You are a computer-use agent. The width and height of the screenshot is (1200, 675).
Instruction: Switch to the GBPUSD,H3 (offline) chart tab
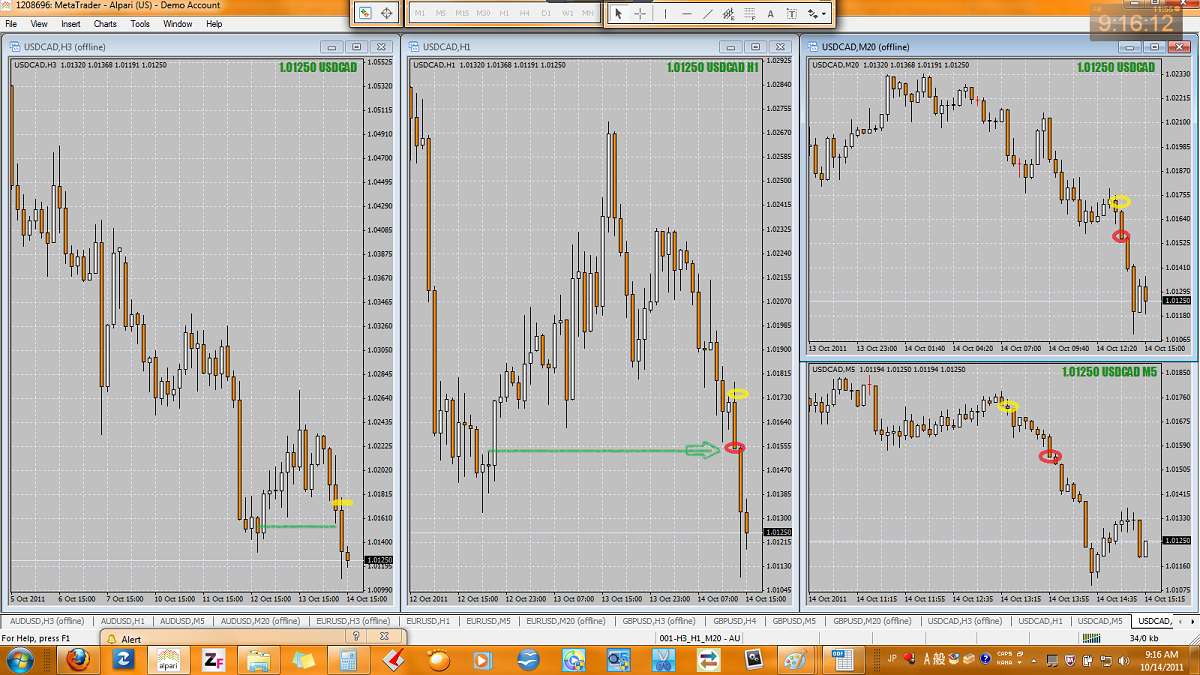661,621
